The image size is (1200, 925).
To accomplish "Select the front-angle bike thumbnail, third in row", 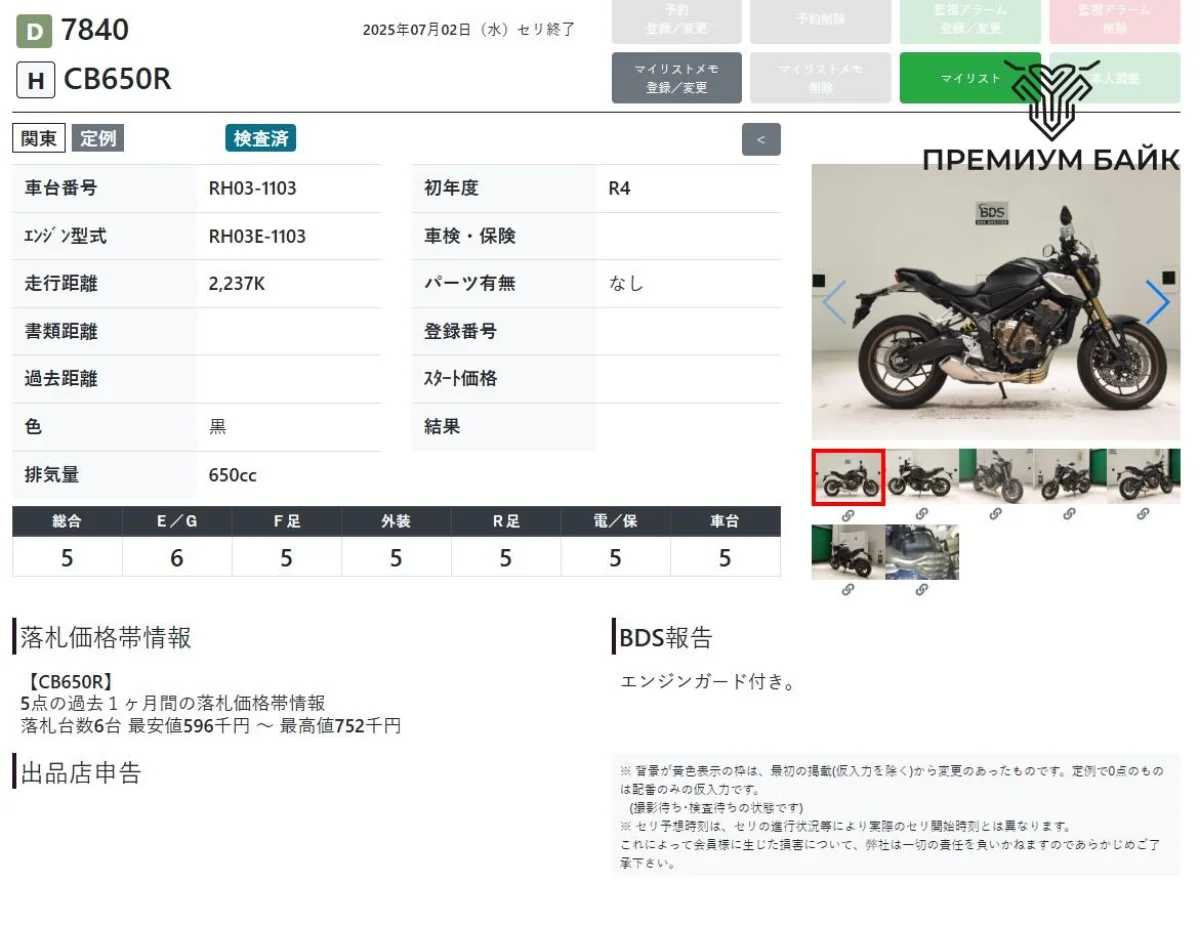I will (995, 477).
